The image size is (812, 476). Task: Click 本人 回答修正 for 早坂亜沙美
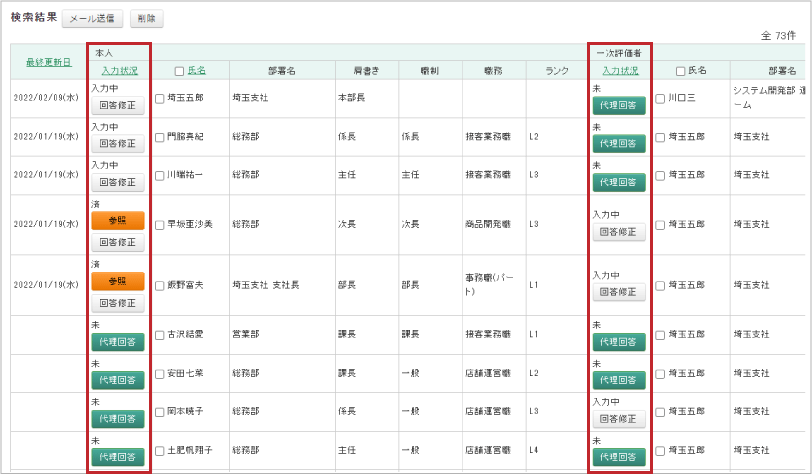118,242
